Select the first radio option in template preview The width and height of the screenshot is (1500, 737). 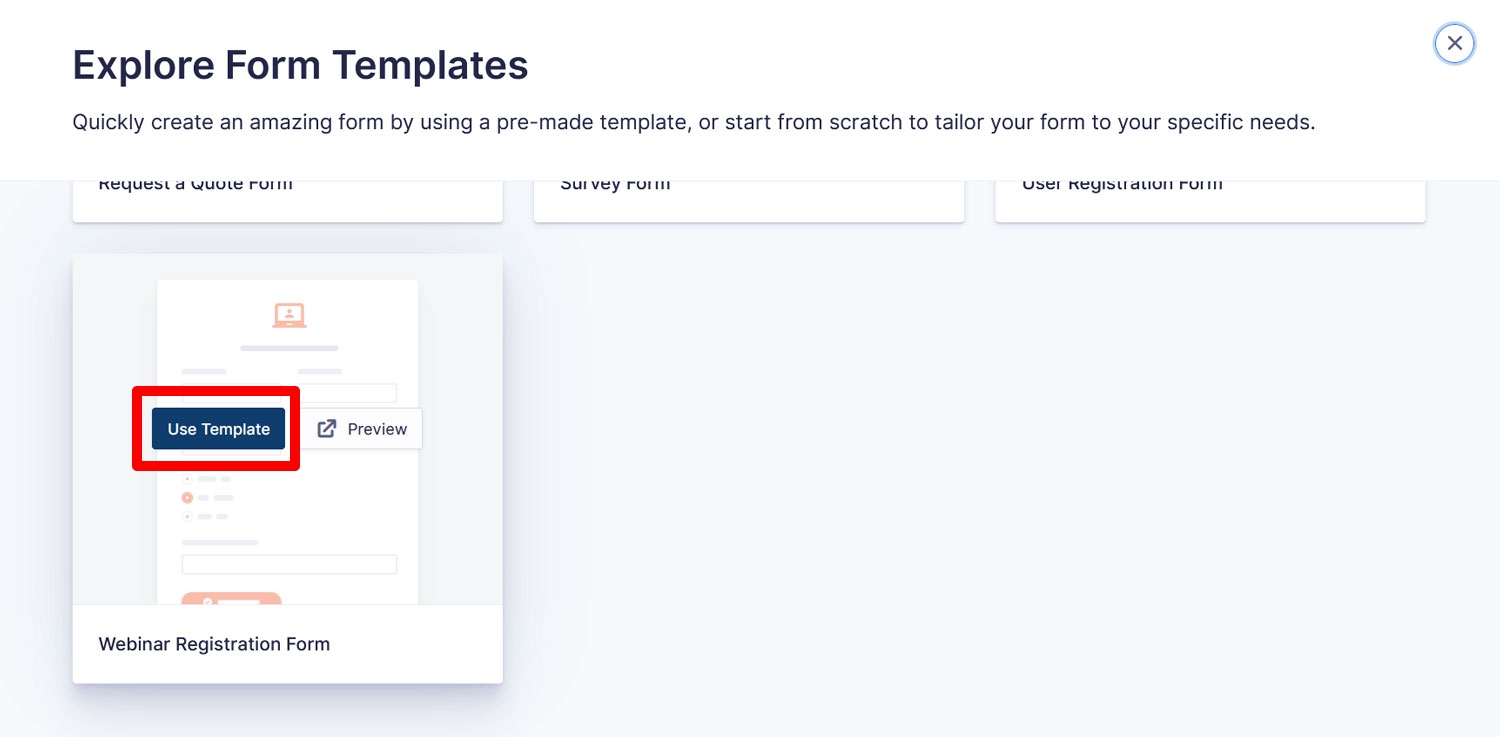click(x=187, y=479)
